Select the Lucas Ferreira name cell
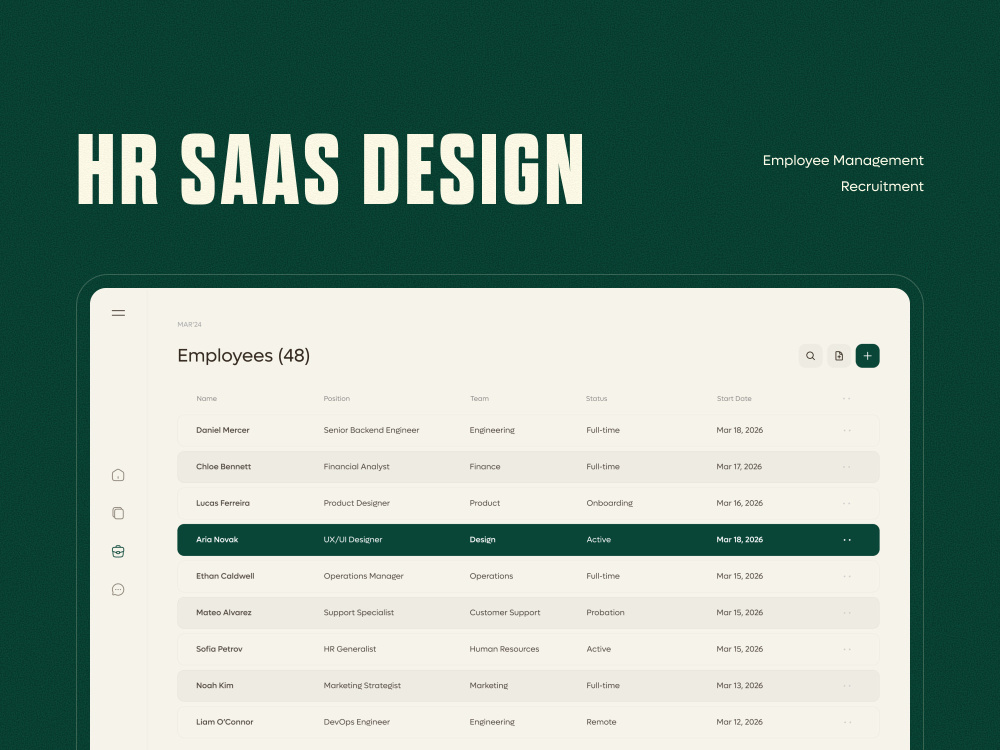Viewport: 1000px width, 750px height. (223, 503)
